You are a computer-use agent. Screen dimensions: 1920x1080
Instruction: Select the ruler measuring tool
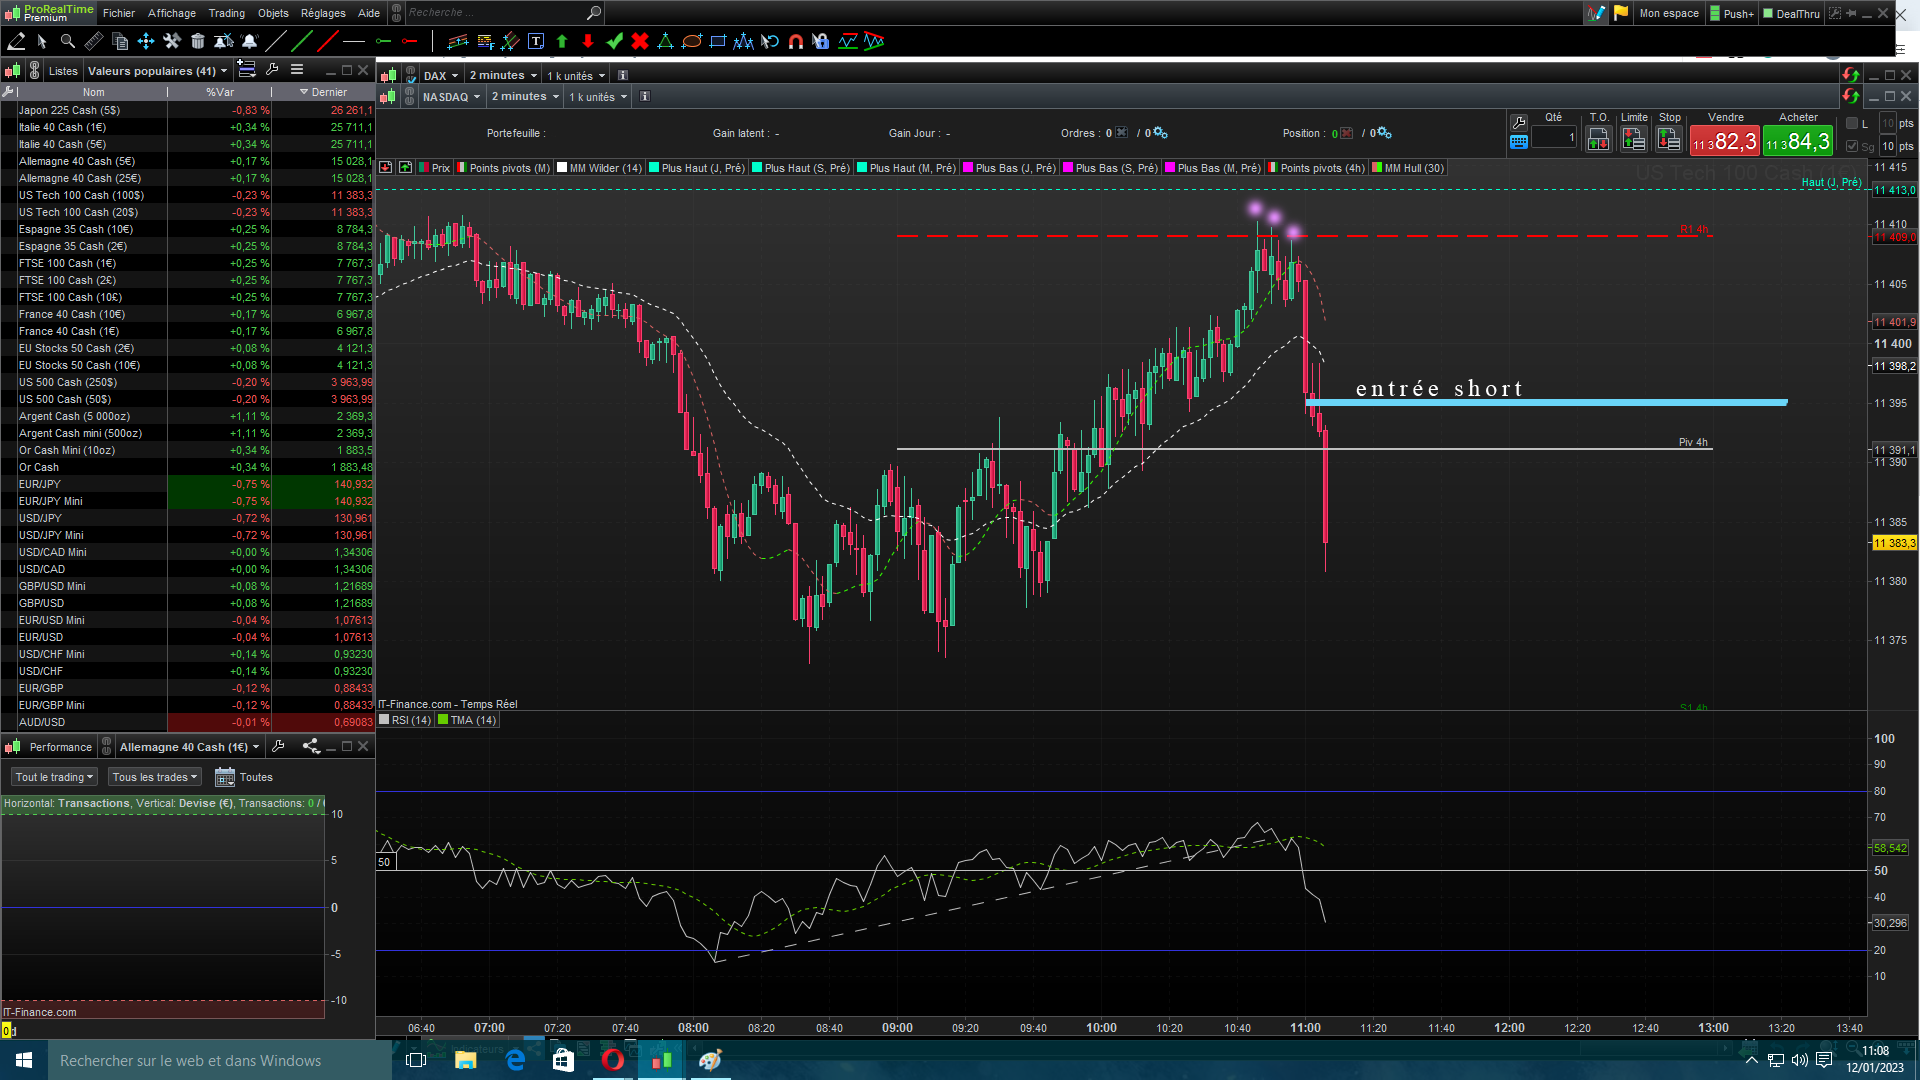coord(93,41)
